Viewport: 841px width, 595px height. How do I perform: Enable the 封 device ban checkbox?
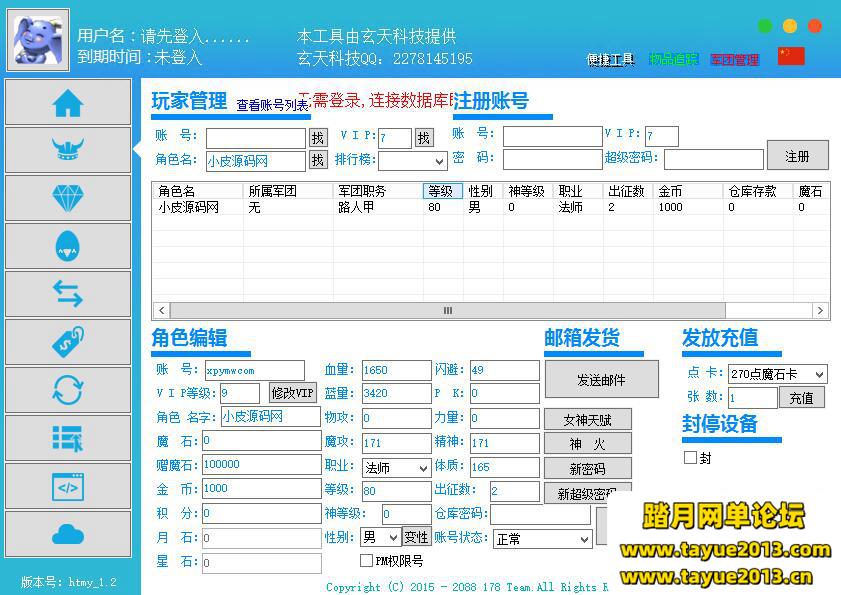click(x=690, y=457)
